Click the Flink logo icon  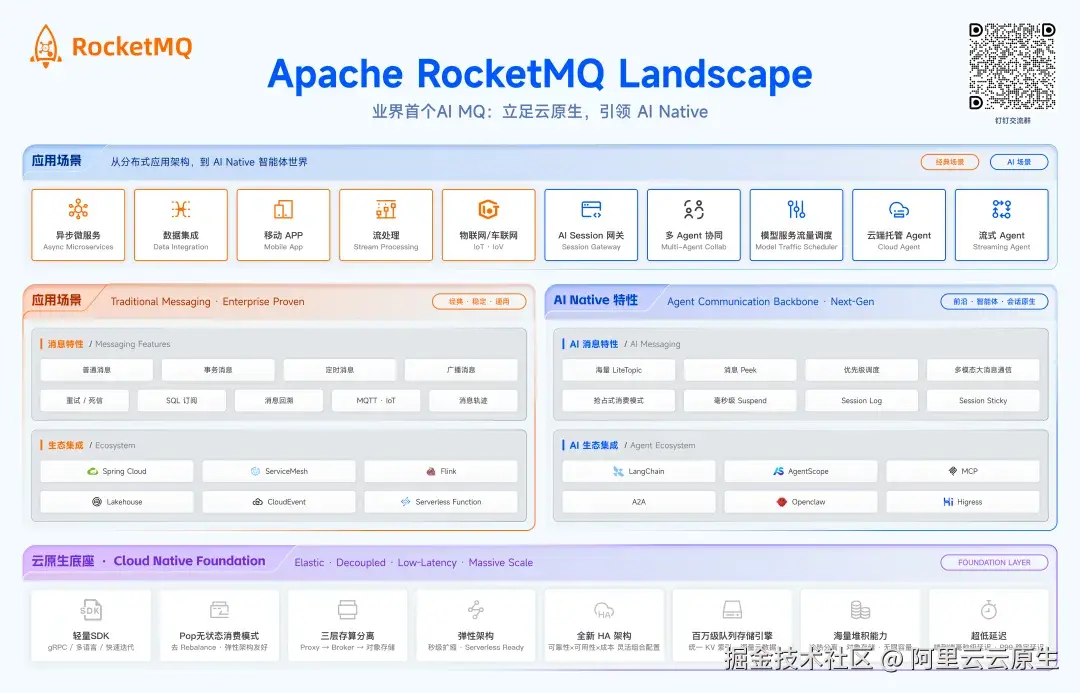tap(431, 471)
